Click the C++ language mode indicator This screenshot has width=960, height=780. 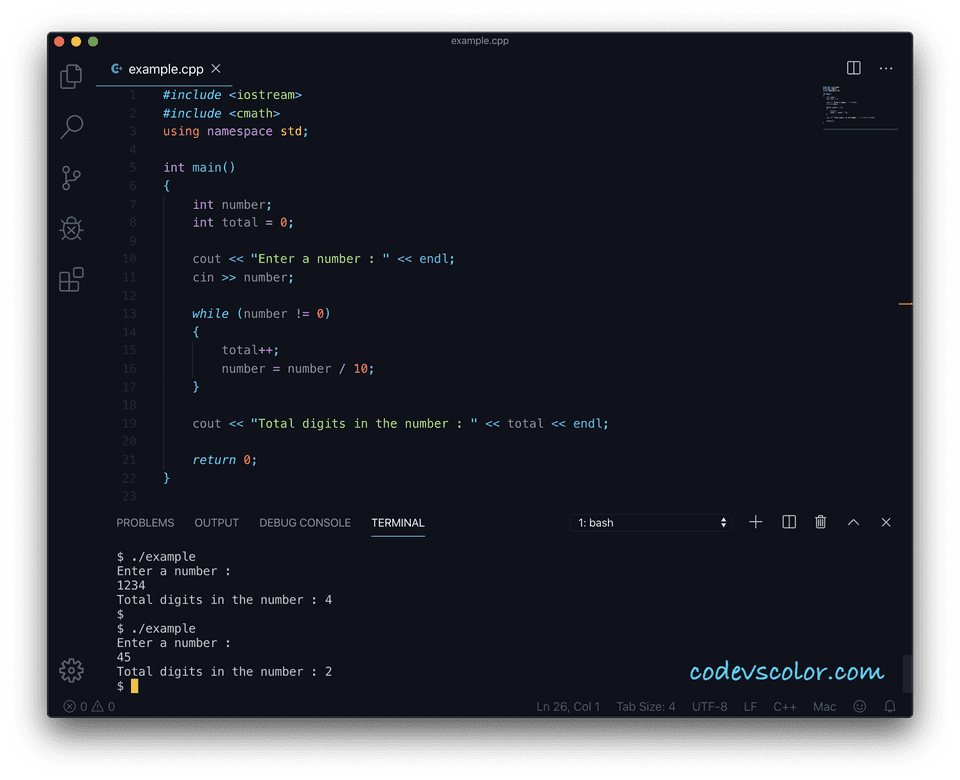(x=785, y=707)
